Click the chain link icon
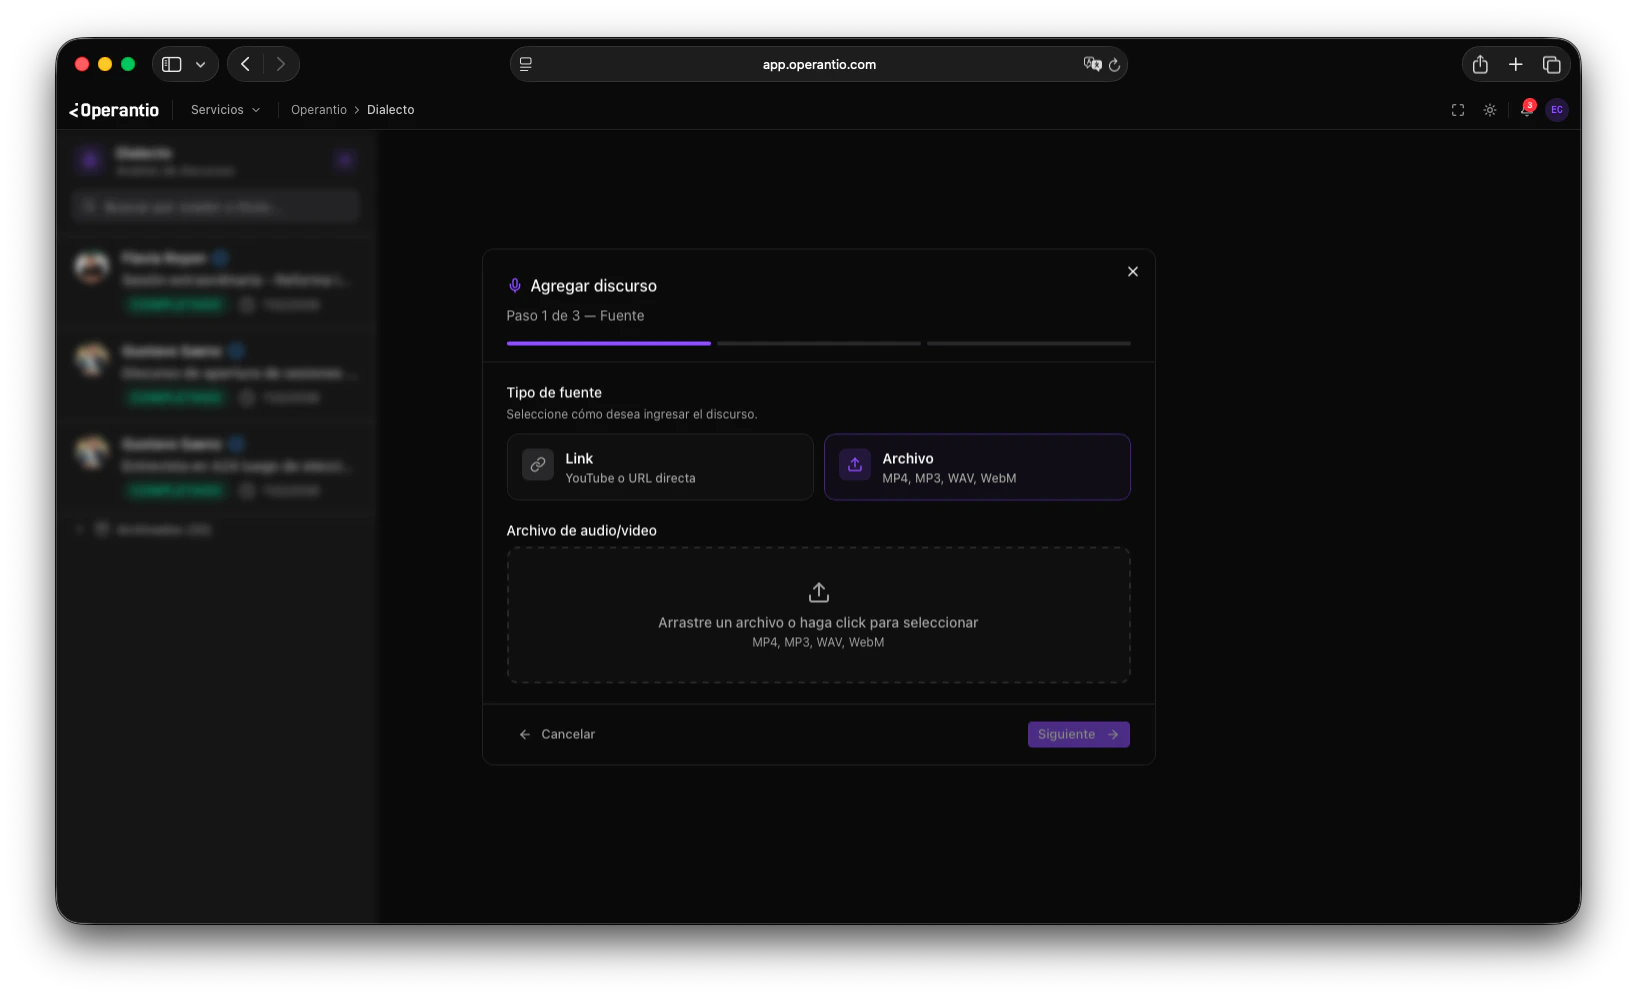The height and width of the screenshot is (998, 1637). (538, 465)
